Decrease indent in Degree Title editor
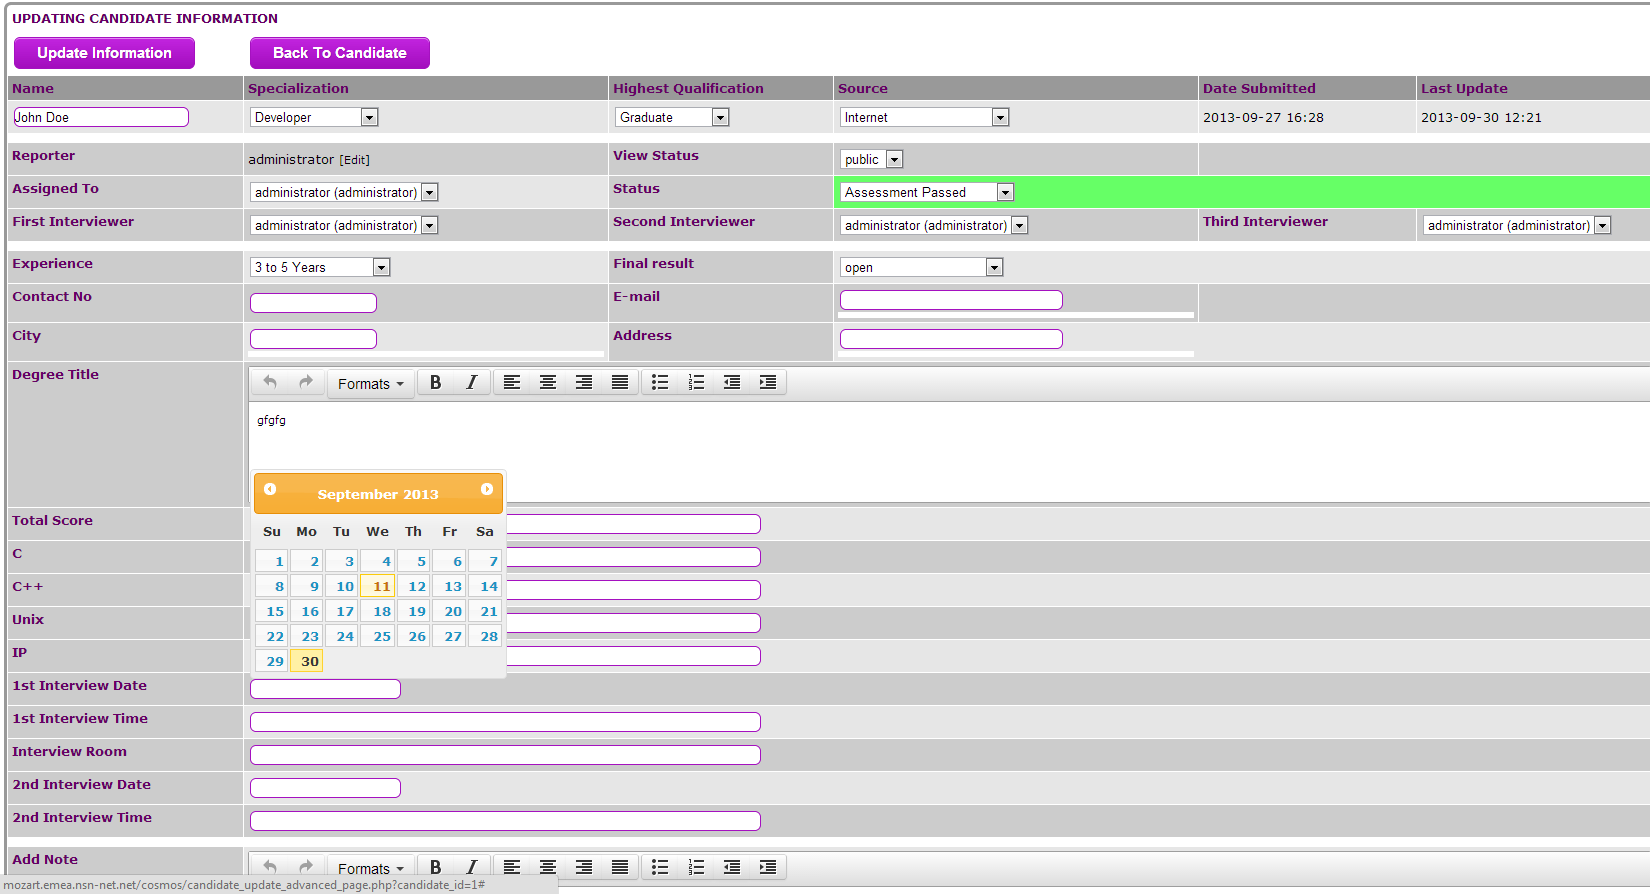Screen dimensions: 1650x894 pos(732,382)
